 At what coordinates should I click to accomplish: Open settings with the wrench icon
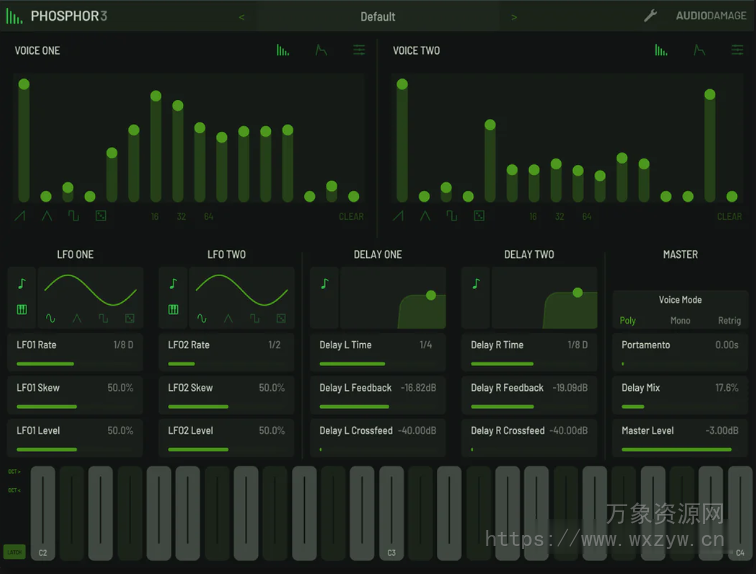(x=650, y=16)
